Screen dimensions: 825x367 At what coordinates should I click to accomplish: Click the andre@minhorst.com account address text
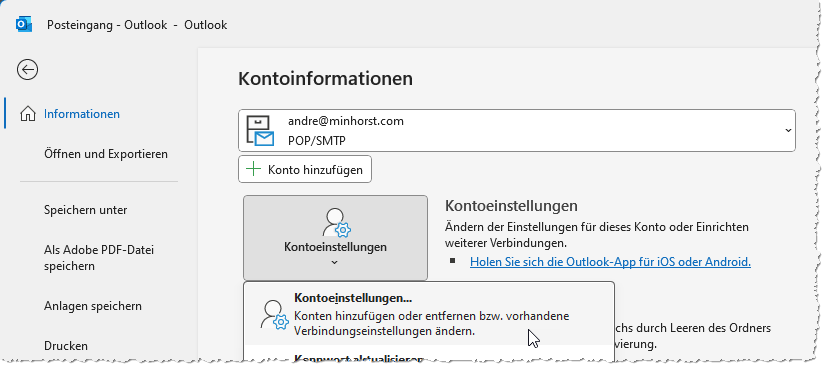click(346, 121)
